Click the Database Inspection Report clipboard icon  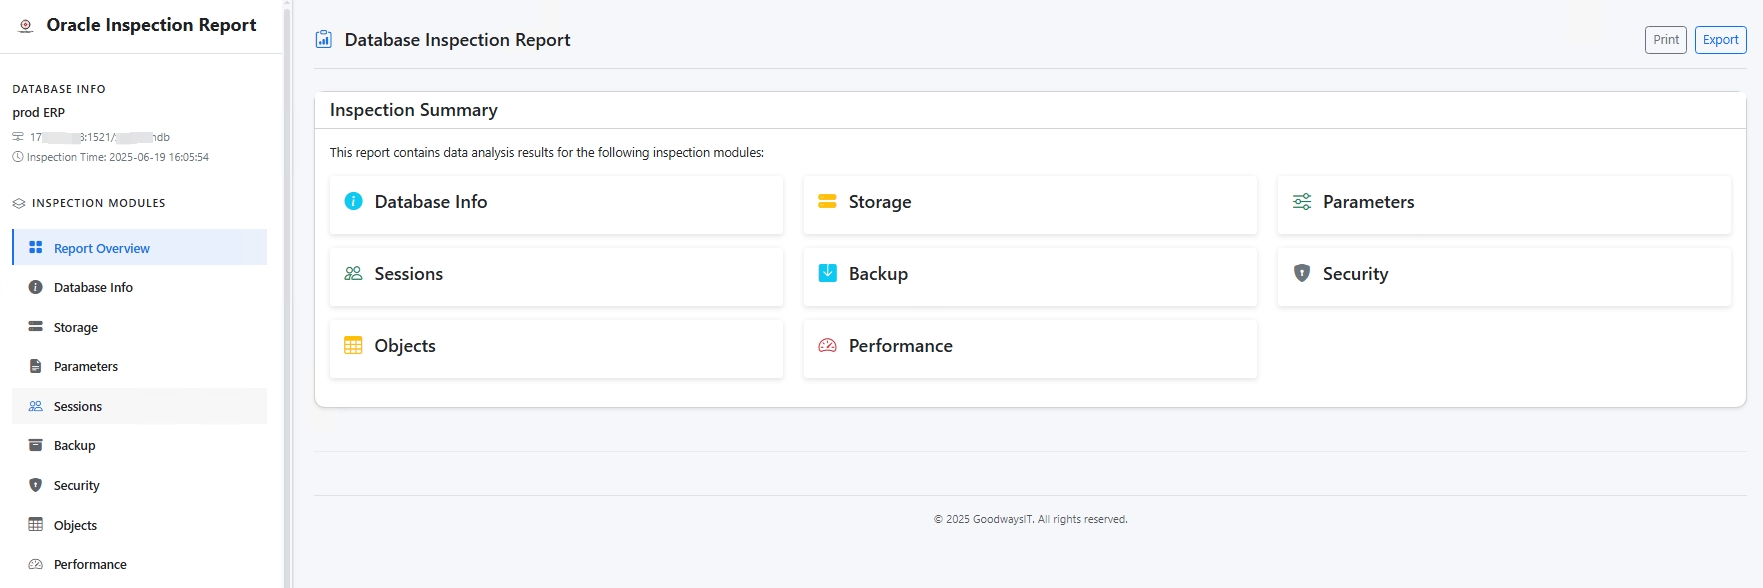point(324,39)
